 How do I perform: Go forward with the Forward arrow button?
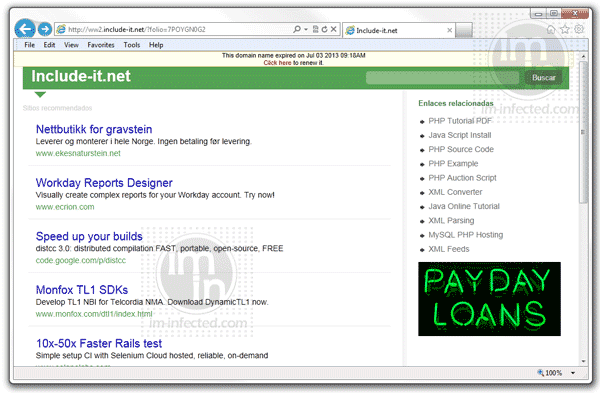click(45, 29)
